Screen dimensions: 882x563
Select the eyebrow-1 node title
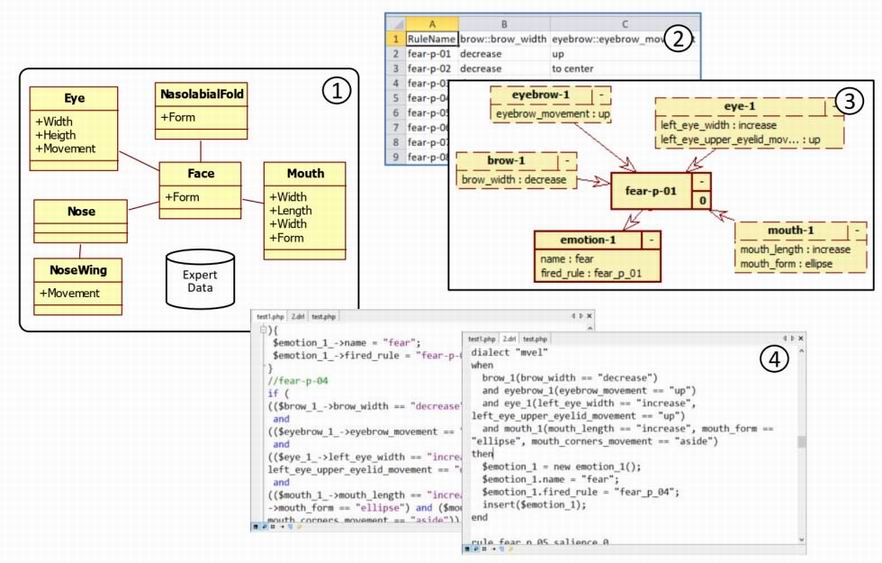point(541,95)
